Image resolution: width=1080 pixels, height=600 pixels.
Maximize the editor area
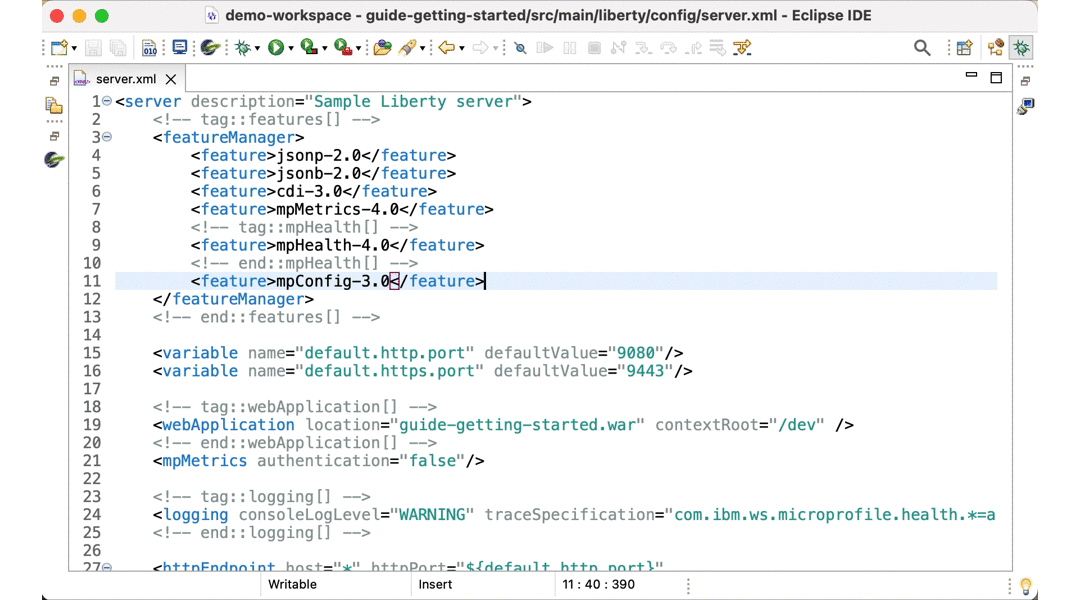996,78
